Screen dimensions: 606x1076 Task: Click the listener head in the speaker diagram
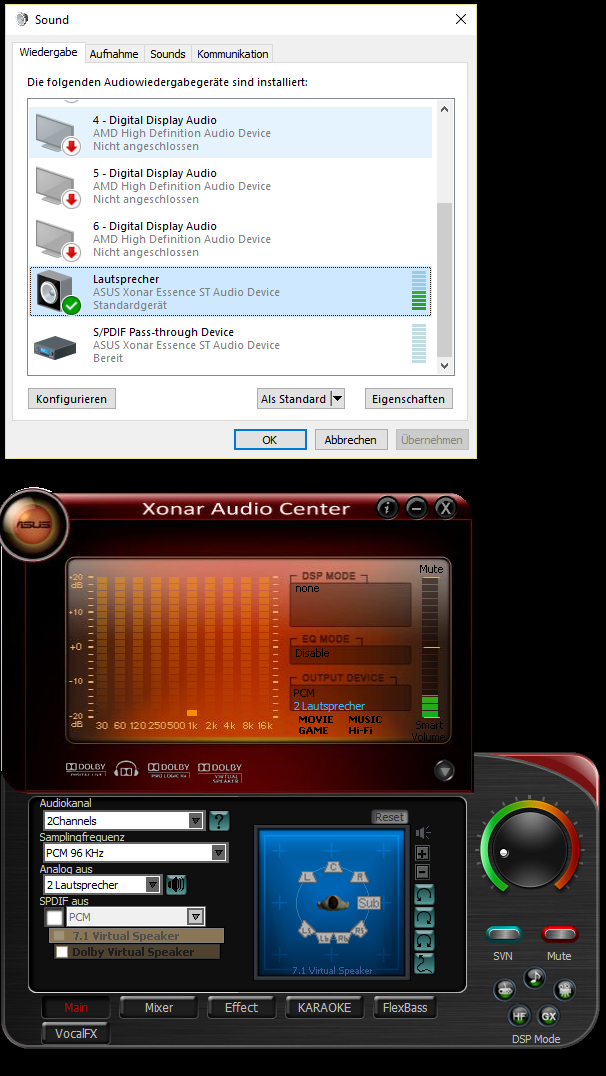coord(334,903)
